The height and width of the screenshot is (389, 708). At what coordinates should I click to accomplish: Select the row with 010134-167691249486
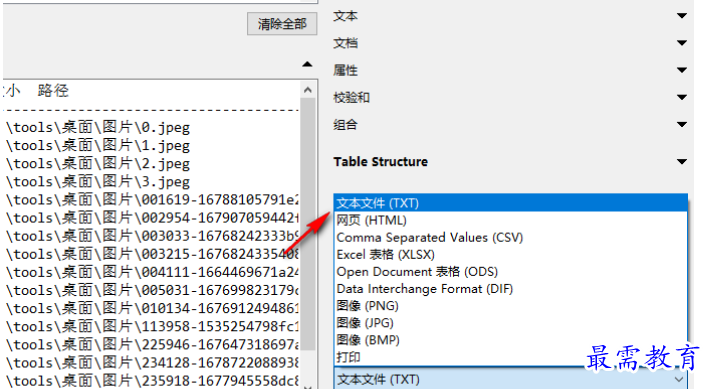[151, 309]
